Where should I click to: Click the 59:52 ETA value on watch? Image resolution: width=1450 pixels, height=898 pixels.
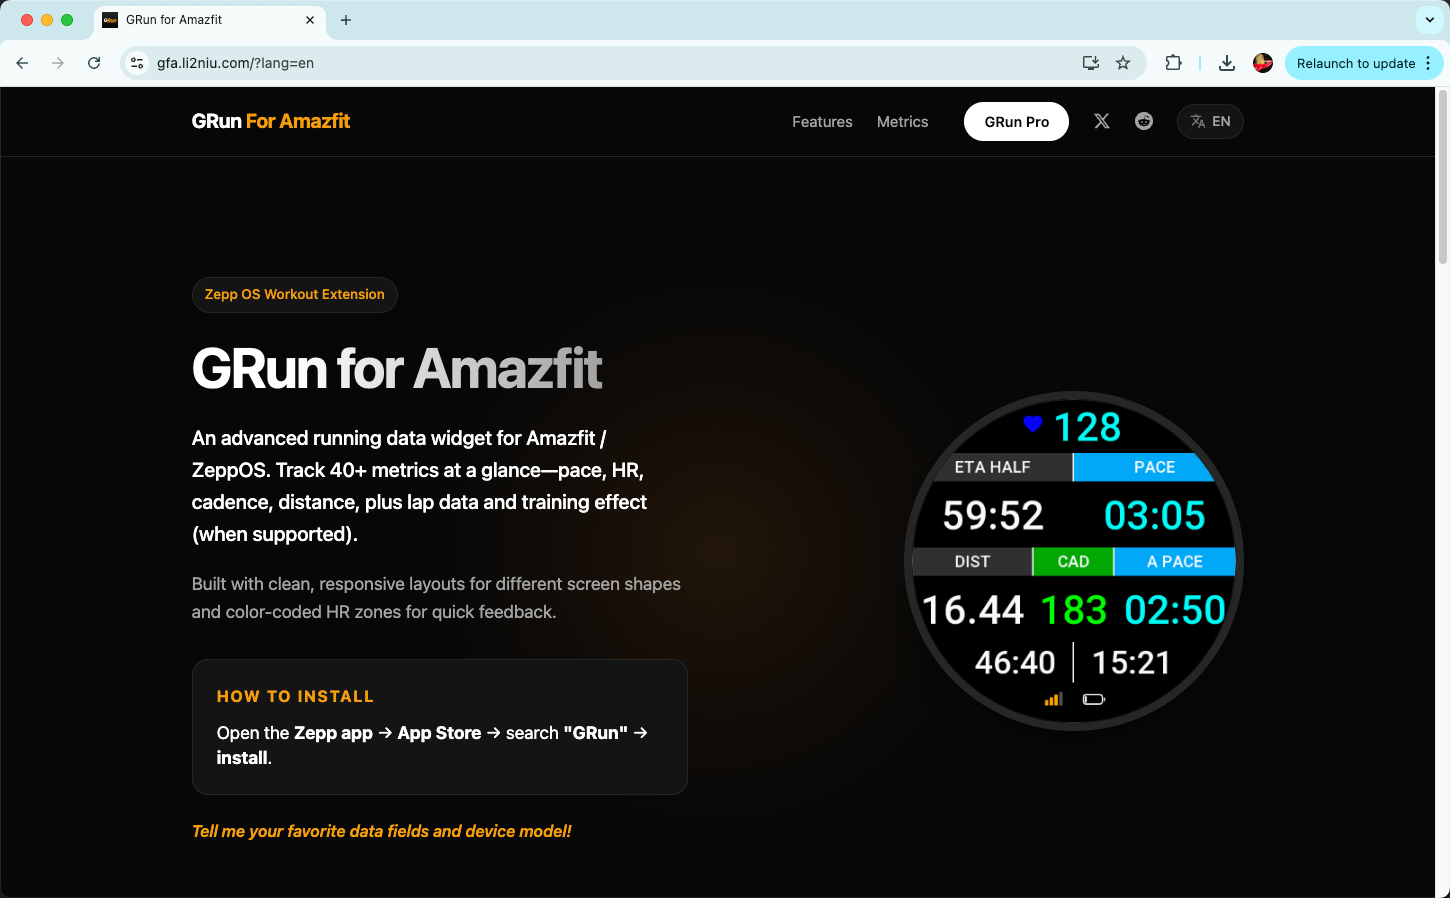click(993, 516)
